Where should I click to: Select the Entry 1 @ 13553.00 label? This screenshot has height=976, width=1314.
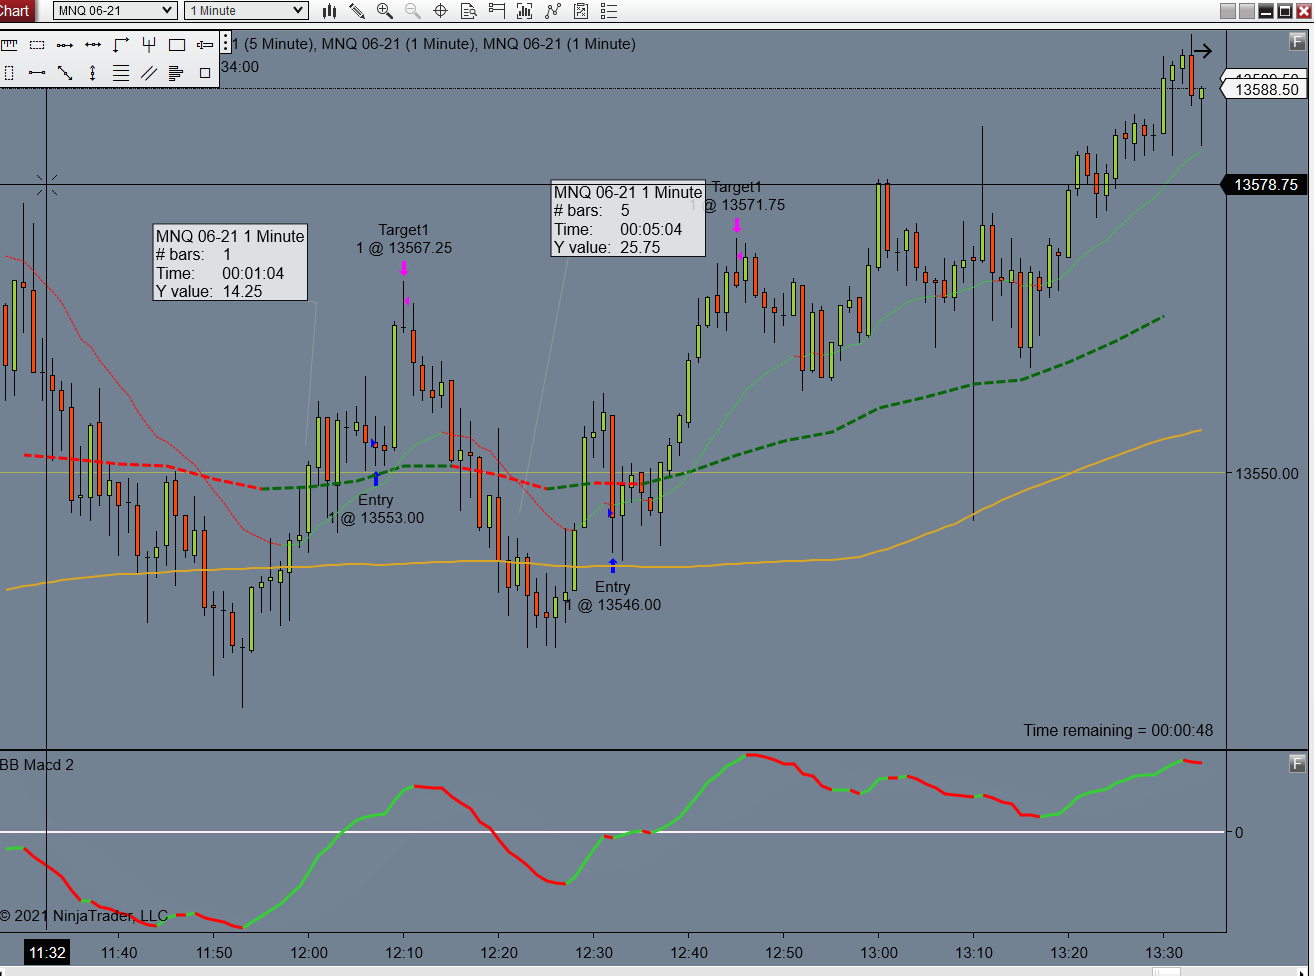click(x=376, y=509)
